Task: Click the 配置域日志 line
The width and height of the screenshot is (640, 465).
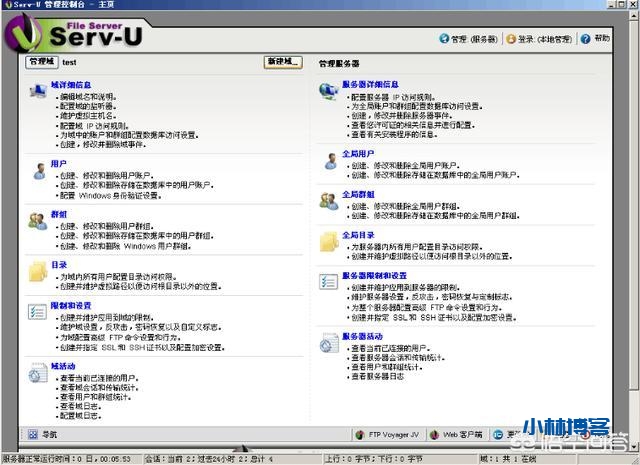Action: pos(80,416)
